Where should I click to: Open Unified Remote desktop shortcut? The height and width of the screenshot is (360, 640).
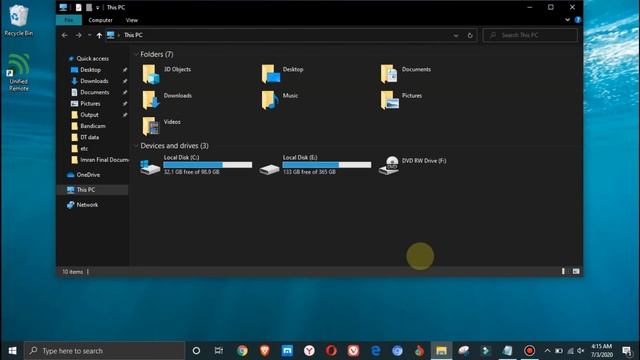[x=18, y=72]
